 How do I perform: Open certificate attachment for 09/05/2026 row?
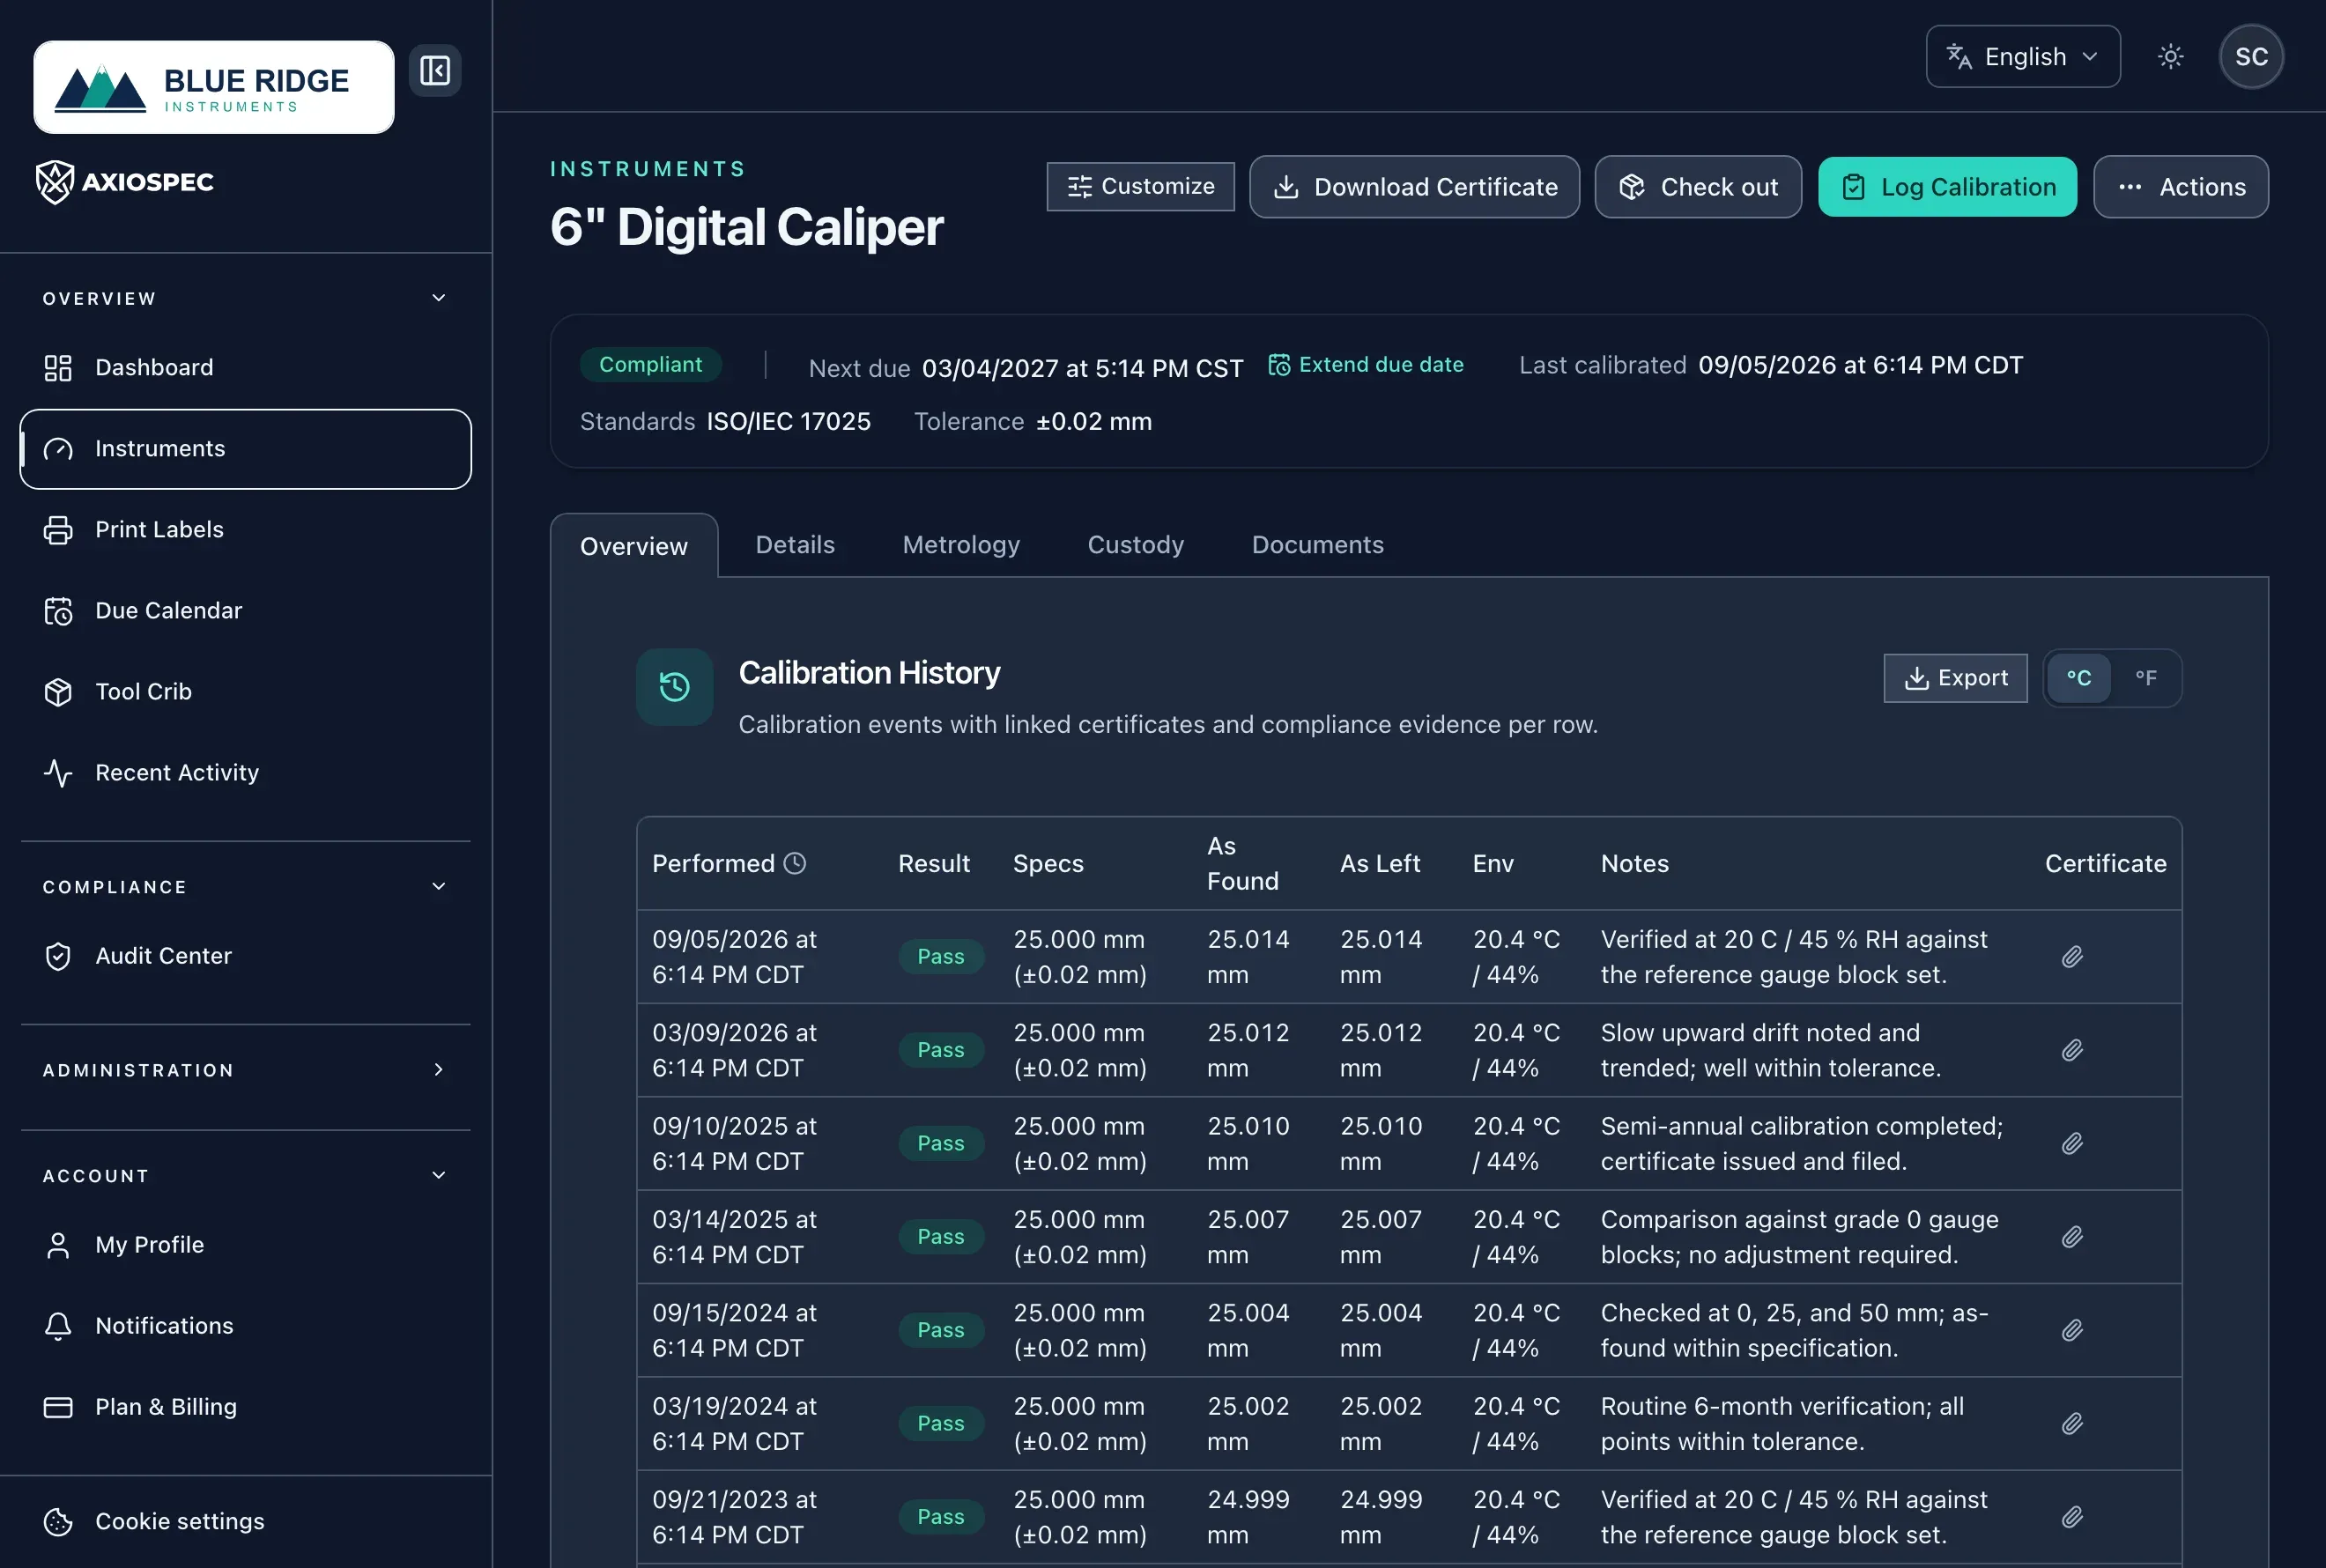coord(2072,957)
